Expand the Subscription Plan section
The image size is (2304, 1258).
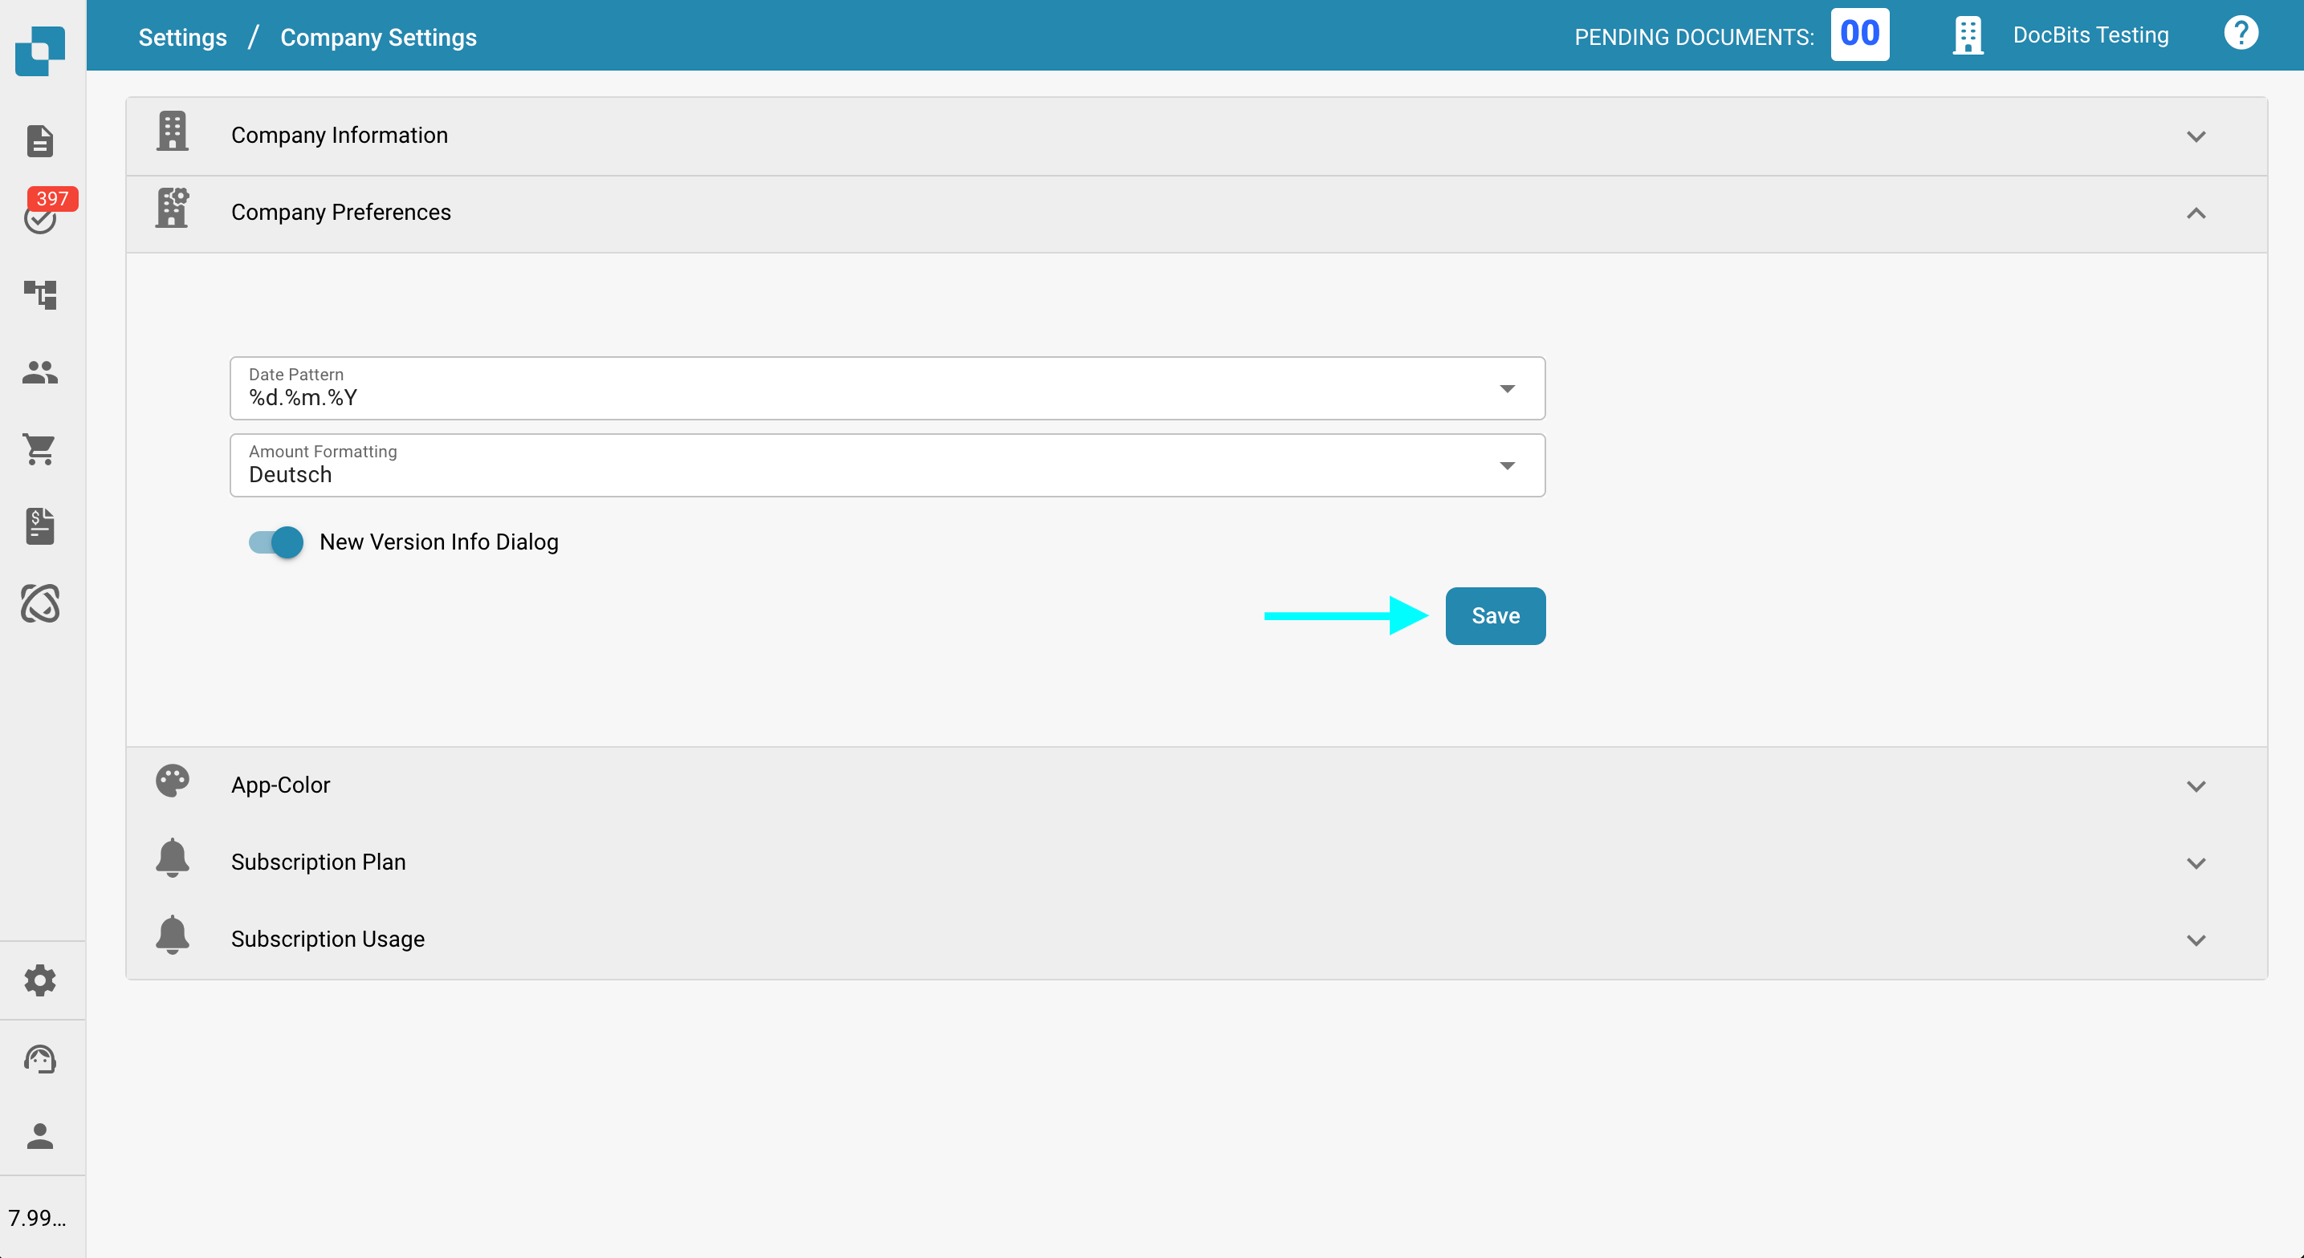coord(2195,863)
